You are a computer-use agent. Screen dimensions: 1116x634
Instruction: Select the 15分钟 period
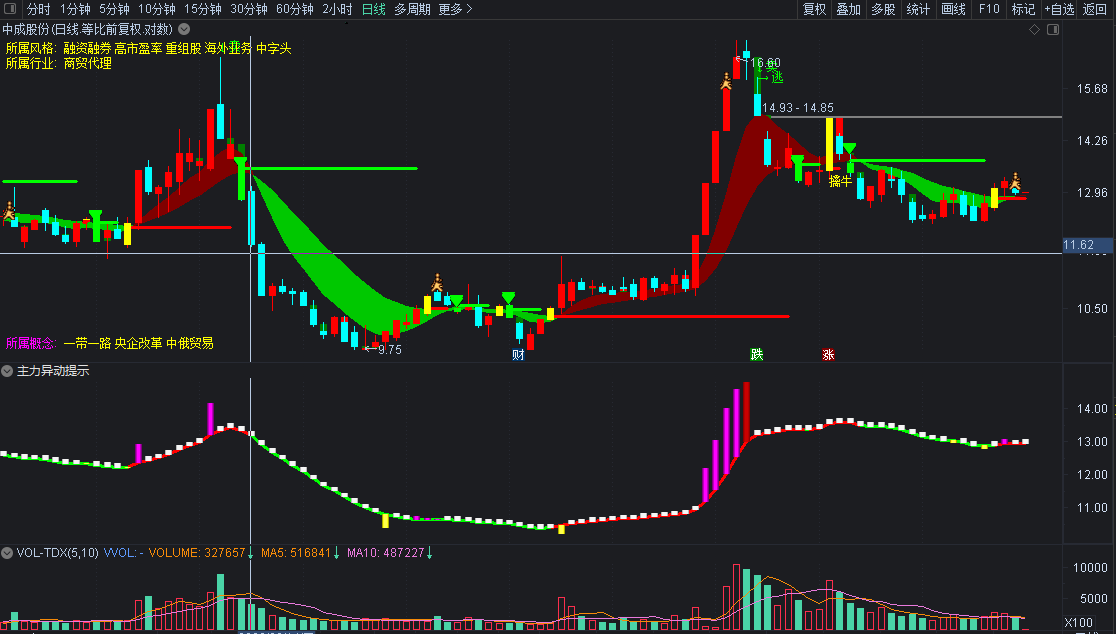(203, 9)
